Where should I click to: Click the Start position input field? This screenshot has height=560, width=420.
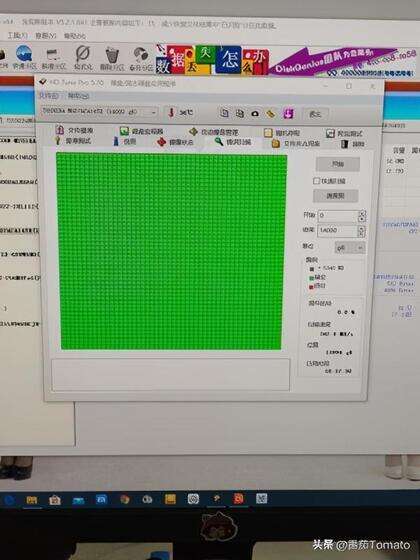tap(338, 215)
